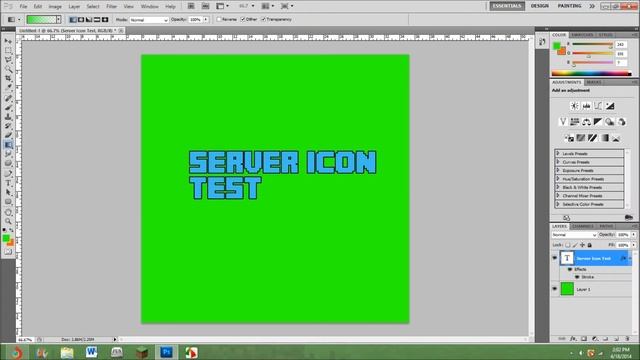The width and height of the screenshot is (640, 360).
Task: Open the gradient Mode dropdown
Action: [149, 20]
